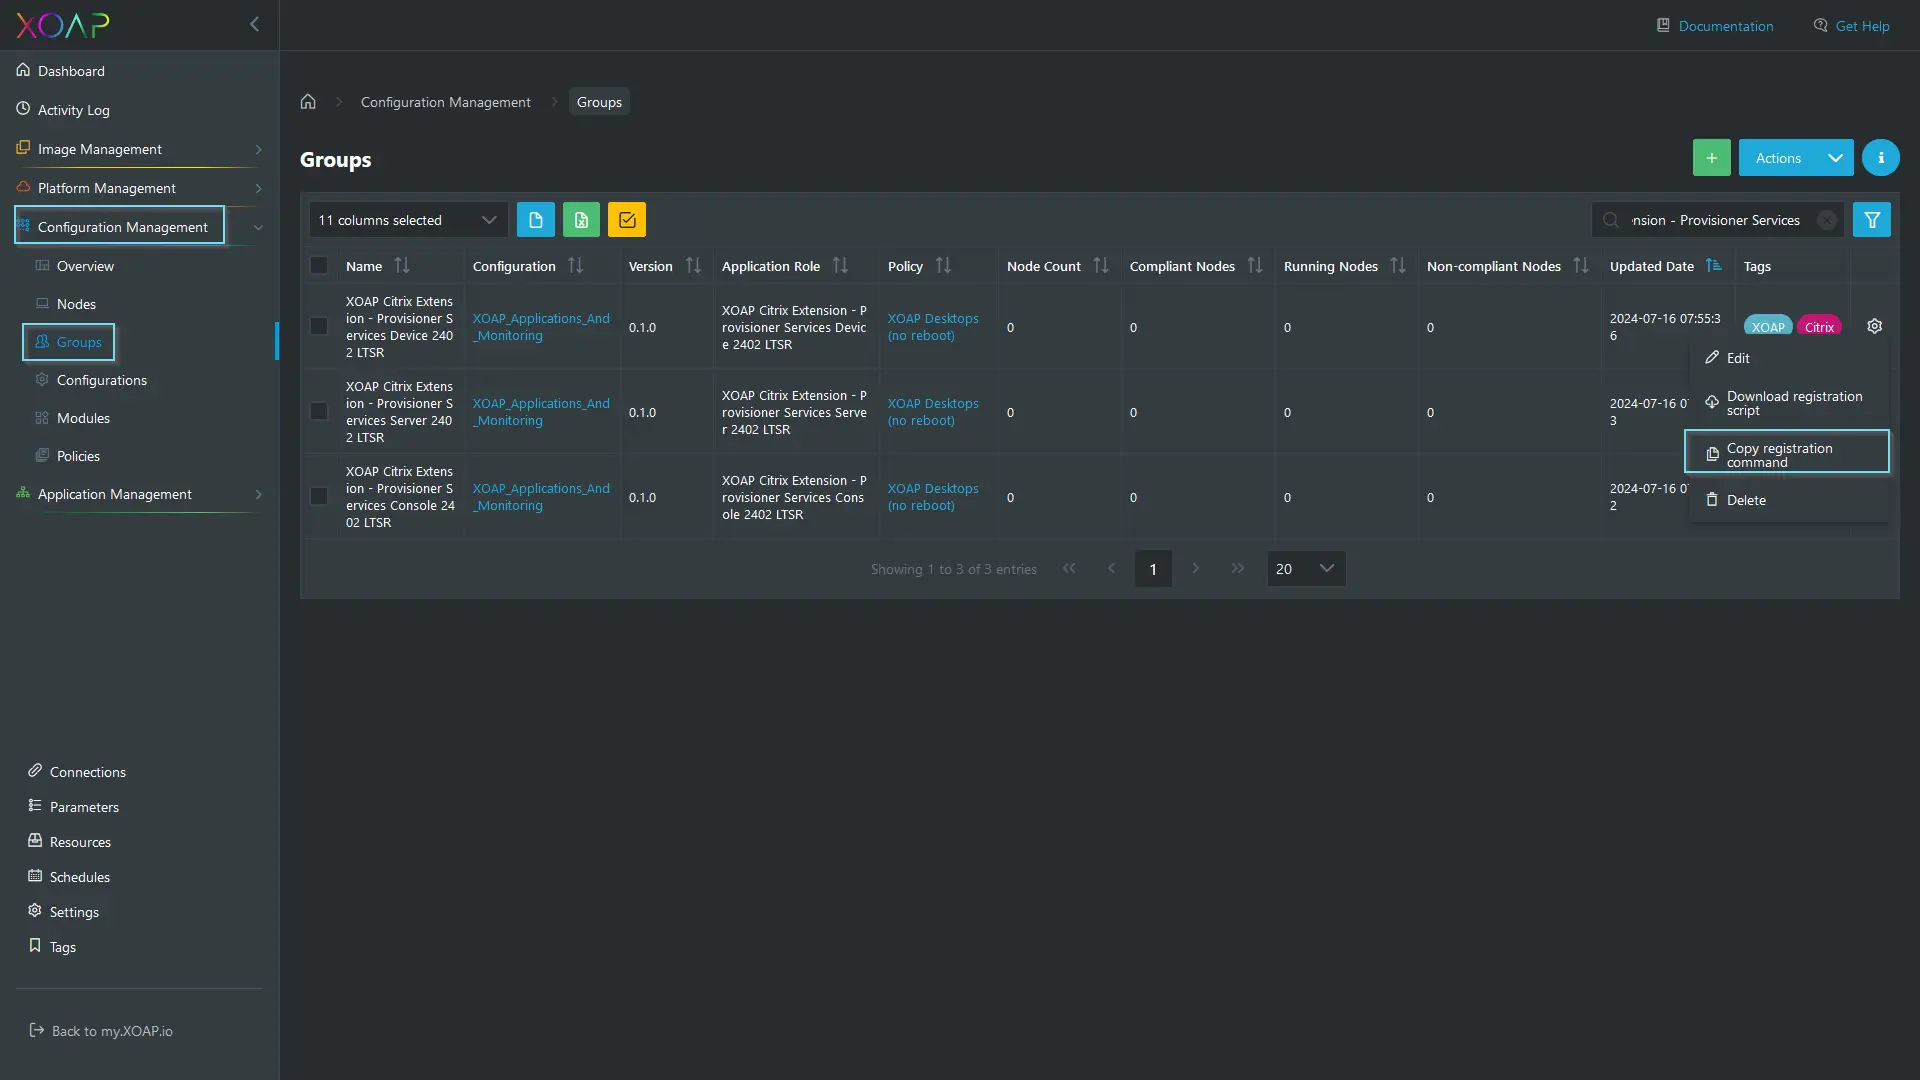
Task: Sort by the Policy column
Action: point(943,266)
